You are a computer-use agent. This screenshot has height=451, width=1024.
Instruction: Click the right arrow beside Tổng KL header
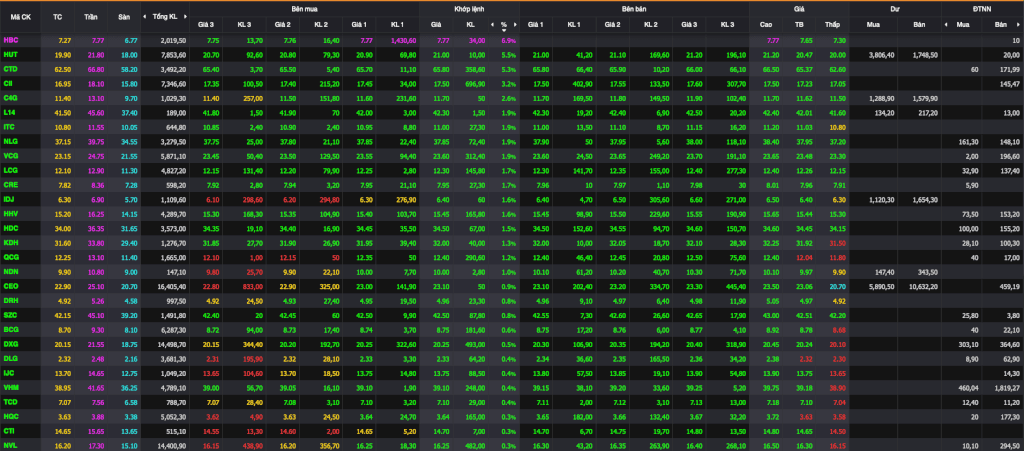pos(187,16)
